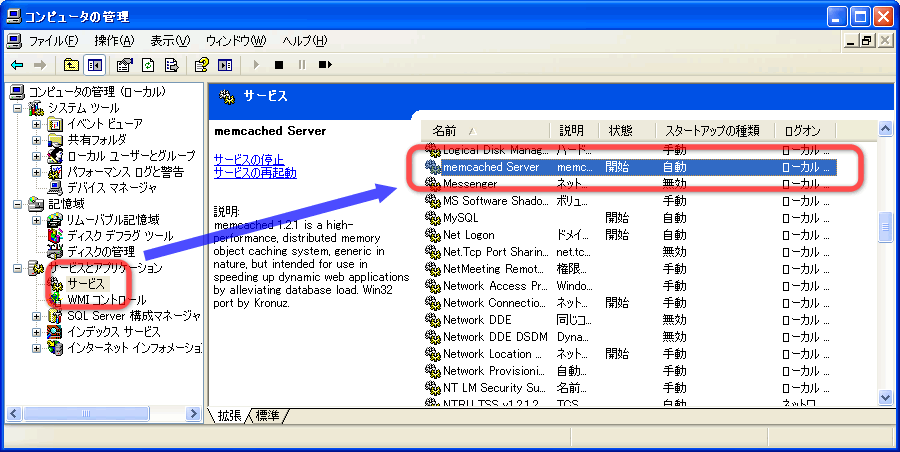Expand the リムーバブル記憶域 node
900x452 pixels.
pos(37,221)
